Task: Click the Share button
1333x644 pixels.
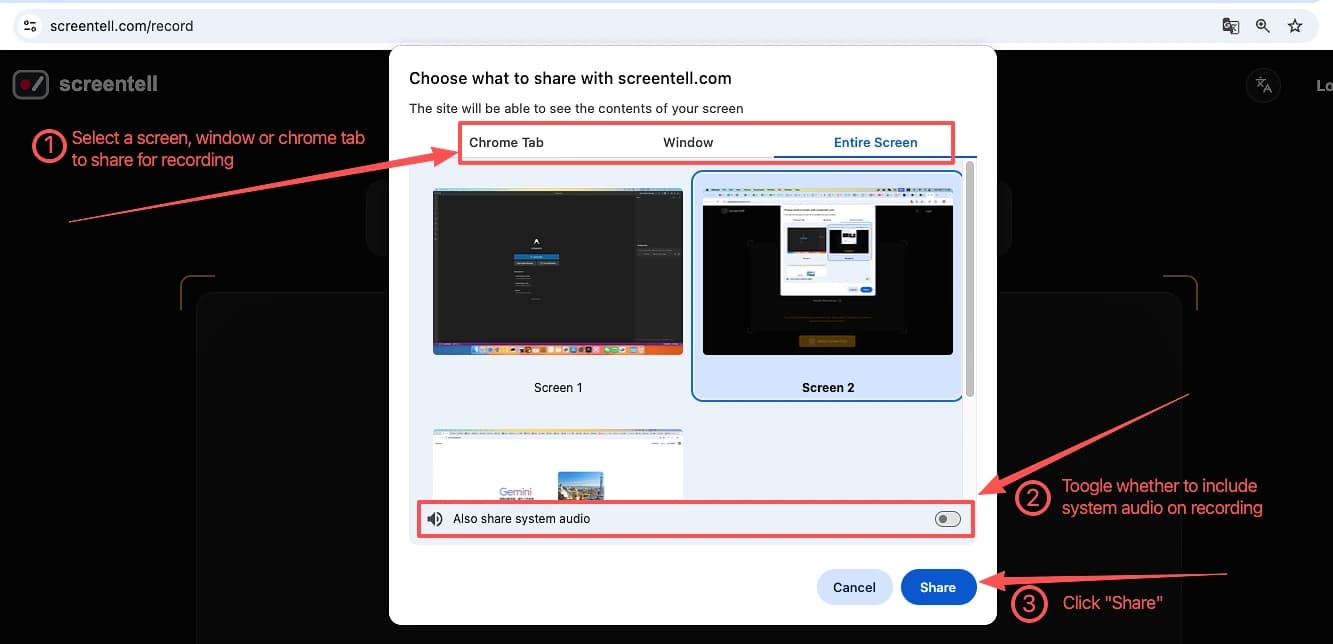Action: pos(938,587)
